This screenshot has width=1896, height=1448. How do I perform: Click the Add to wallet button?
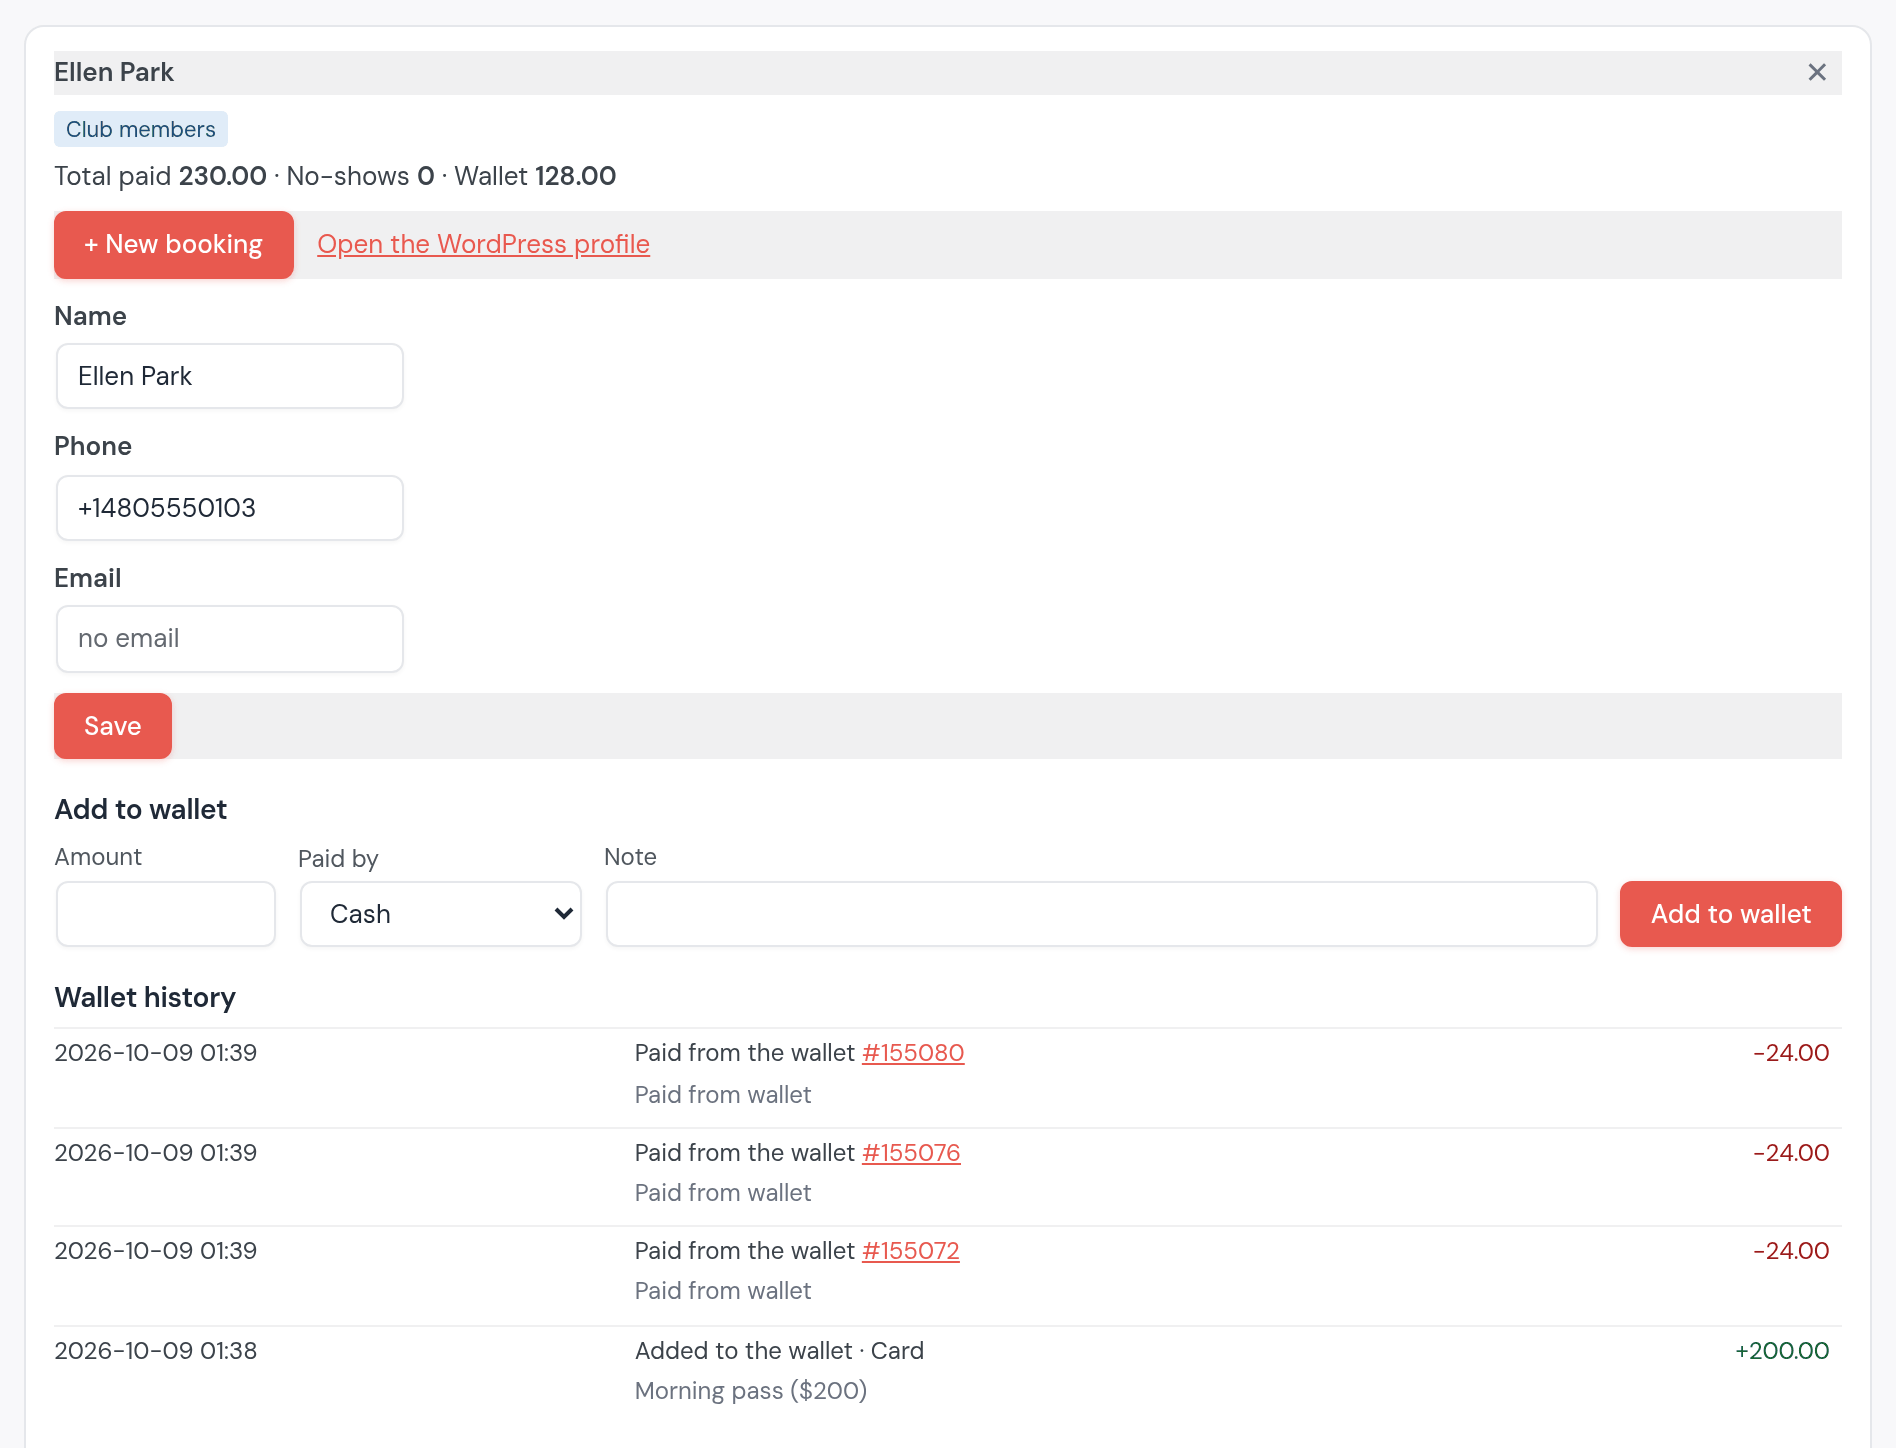pyautogui.click(x=1731, y=914)
